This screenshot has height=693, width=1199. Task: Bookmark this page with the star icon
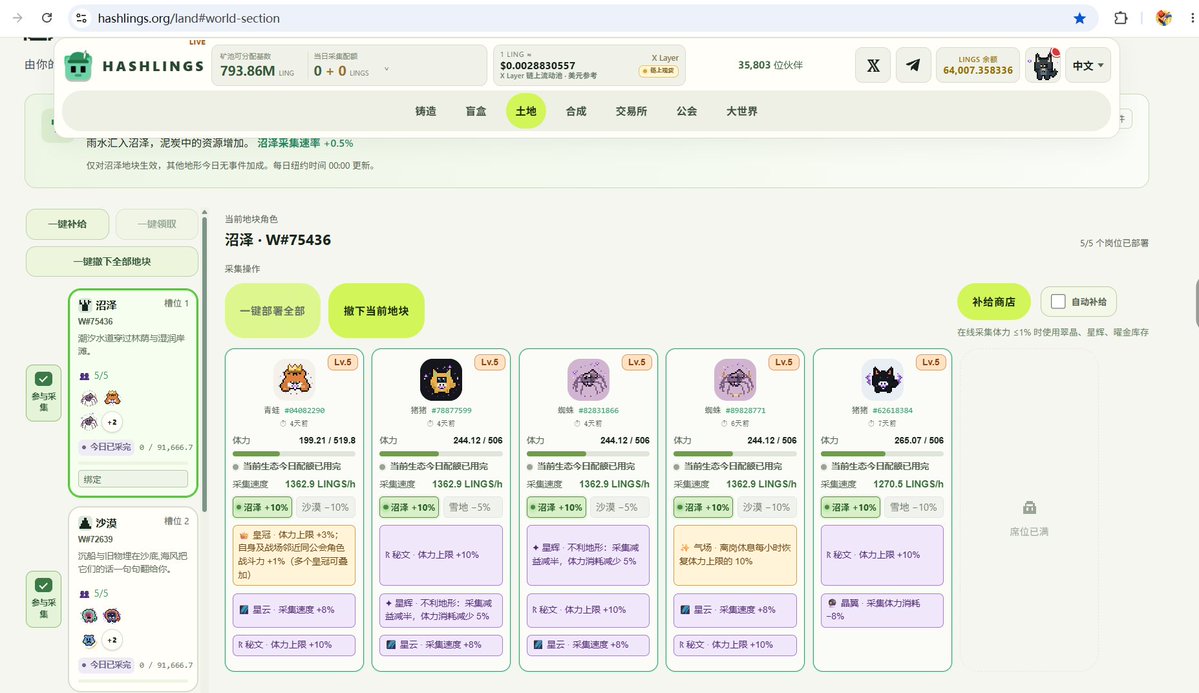(x=1079, y=18)
